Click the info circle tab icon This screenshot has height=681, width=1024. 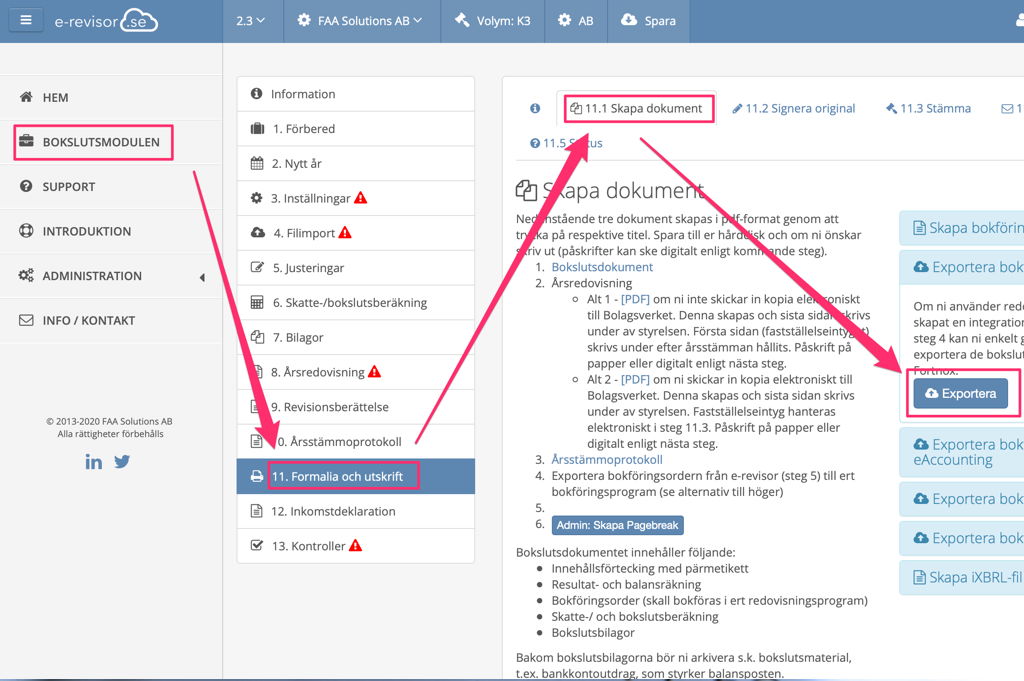click(535, 108)
